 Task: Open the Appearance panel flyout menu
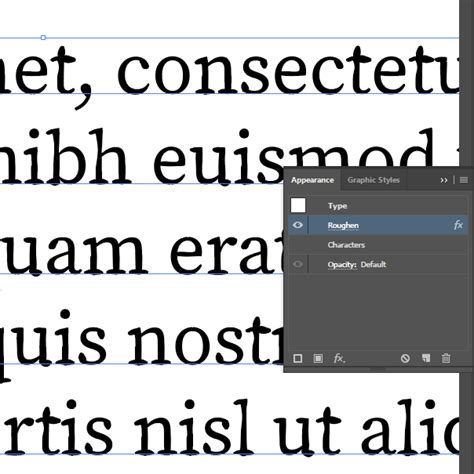(464, 180)
